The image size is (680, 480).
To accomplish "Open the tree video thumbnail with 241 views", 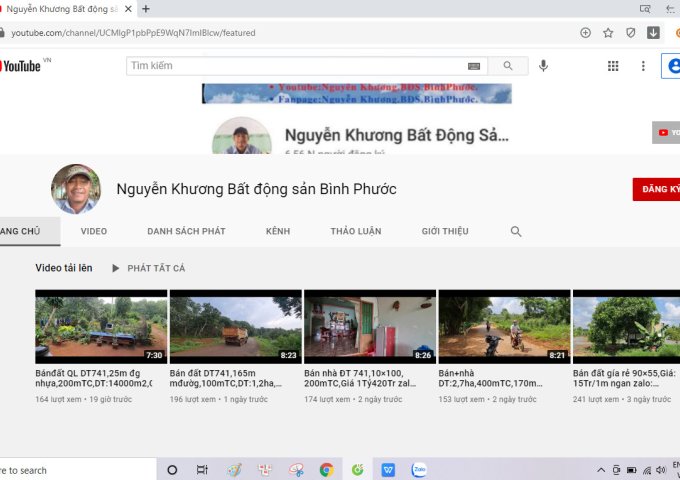I will tap(626, 327).
